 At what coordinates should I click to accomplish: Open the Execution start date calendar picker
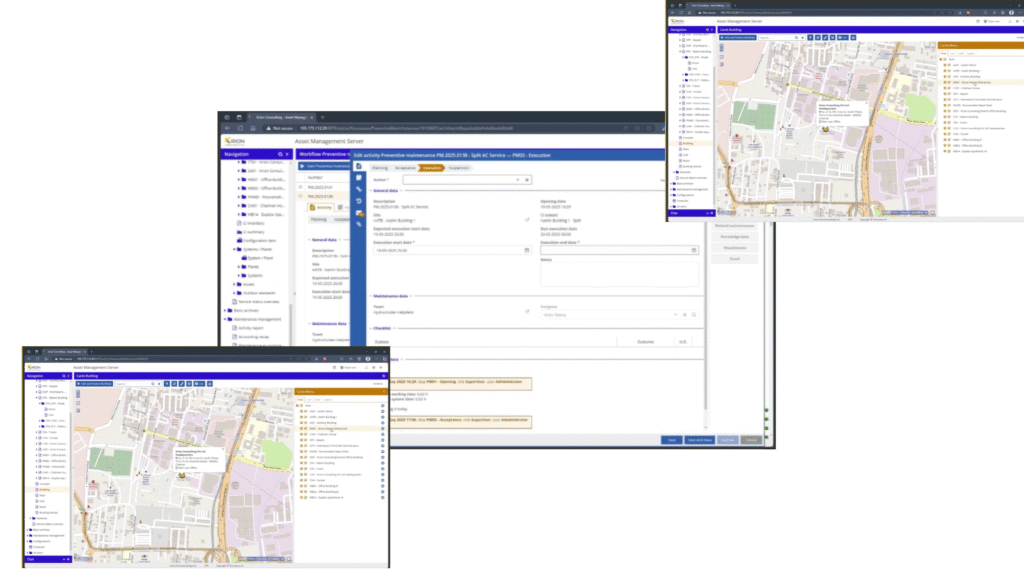[x=527, y=250]
